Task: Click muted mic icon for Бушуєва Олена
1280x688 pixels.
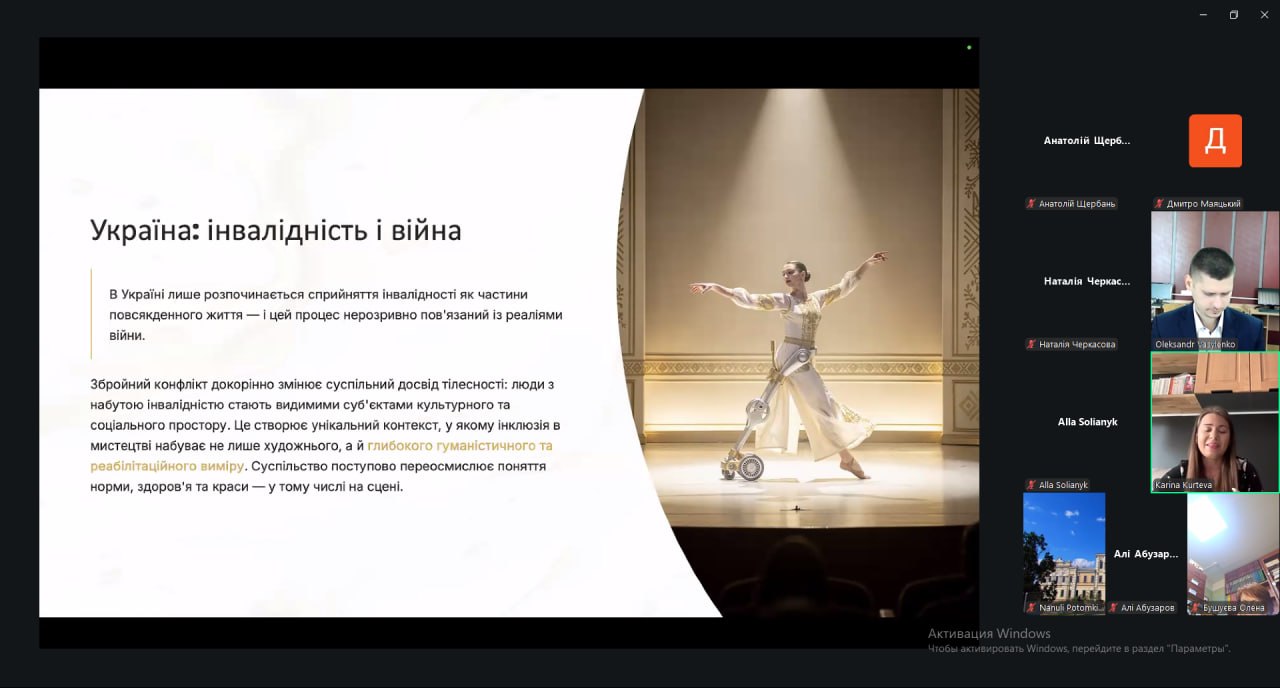Action: pyautogui.click(x=1195, y=608)
